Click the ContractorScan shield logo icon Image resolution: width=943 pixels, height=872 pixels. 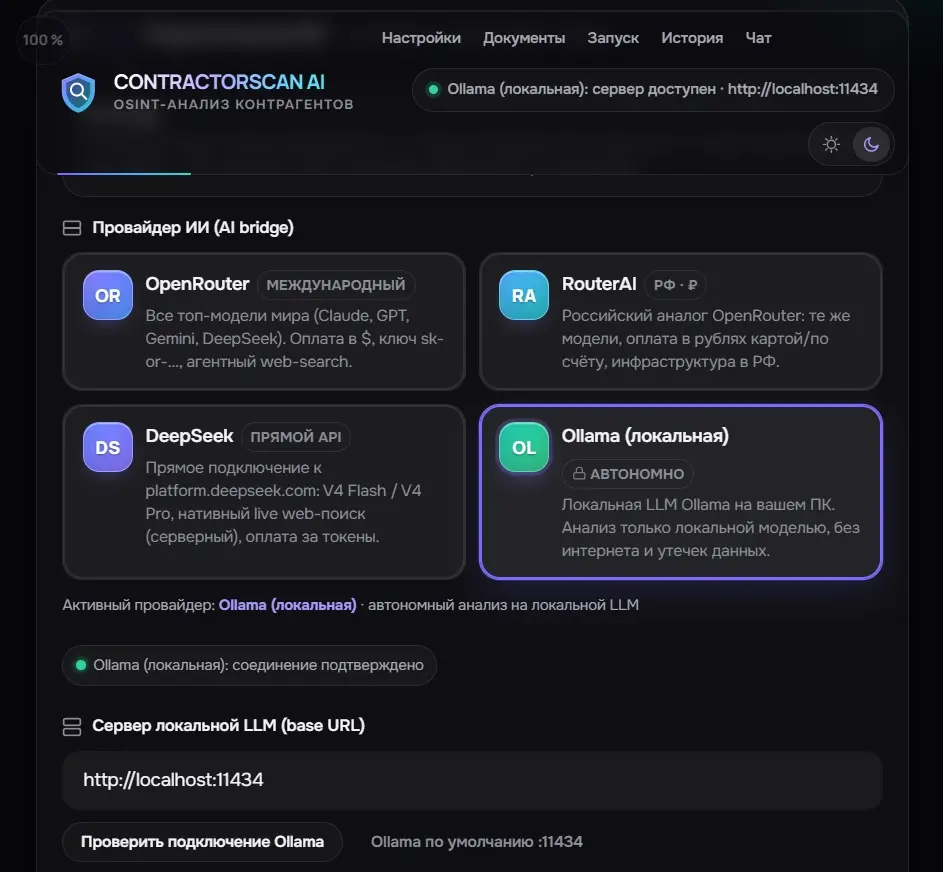click(x=78, y=93)
